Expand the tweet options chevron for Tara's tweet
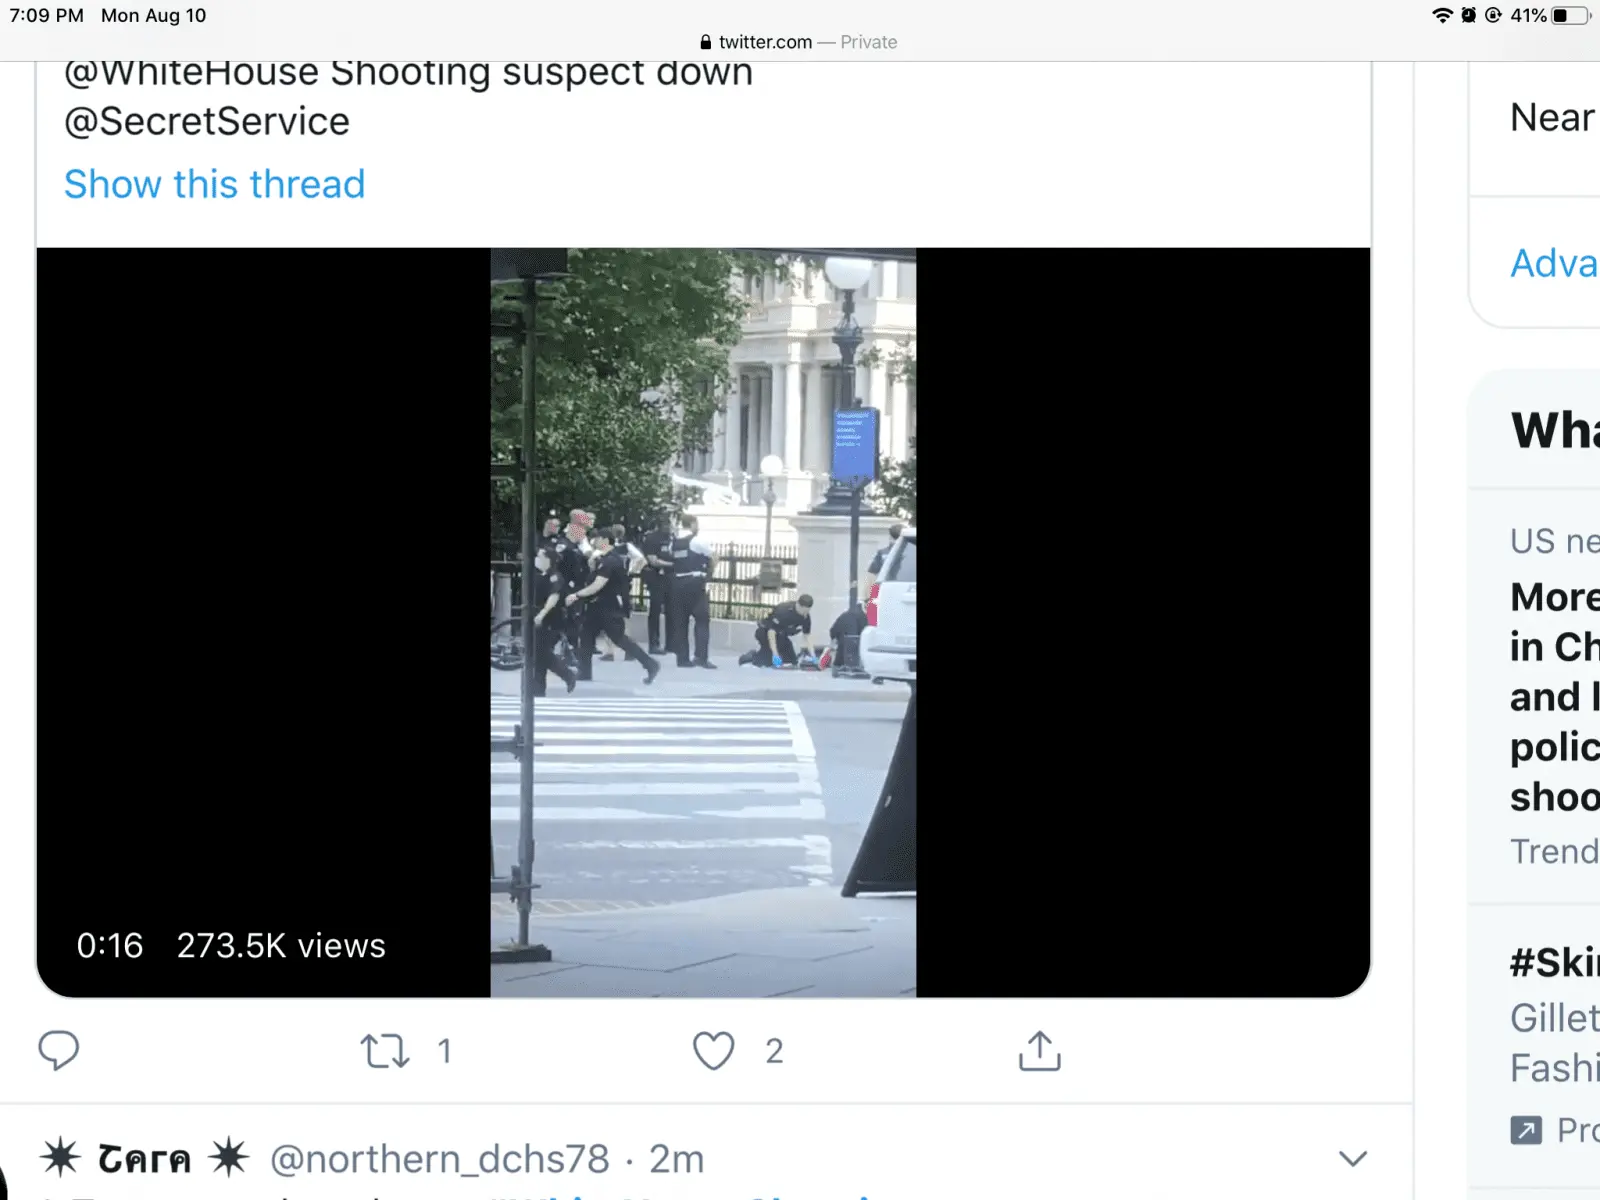The height and width of the screenshot is (1200, 1600). tap(1352, 1159)
